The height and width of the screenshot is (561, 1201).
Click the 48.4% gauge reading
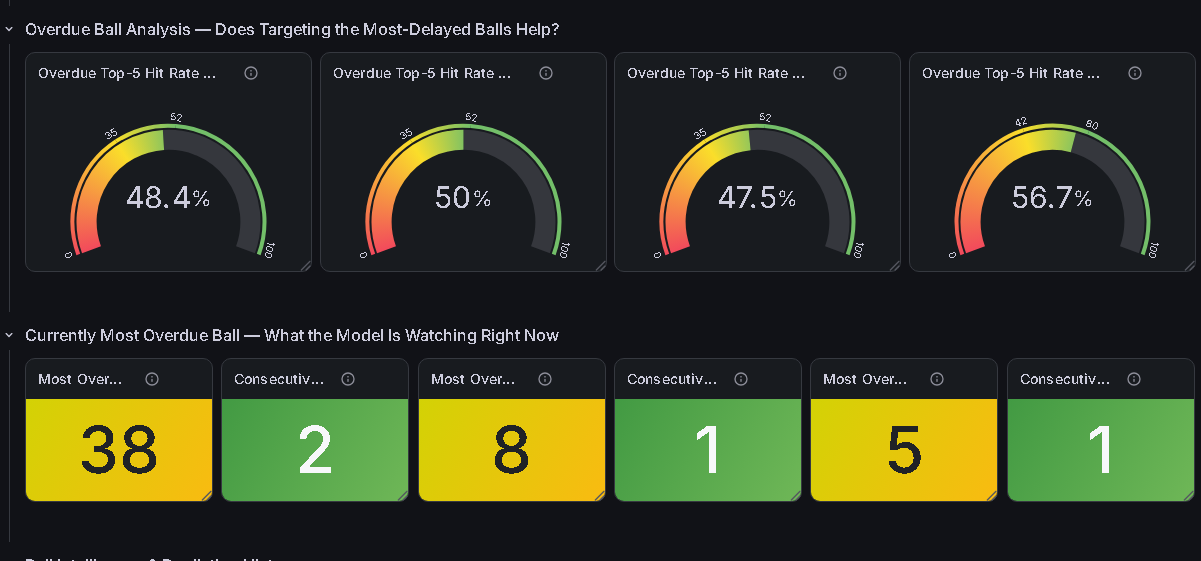click(168, 198)
